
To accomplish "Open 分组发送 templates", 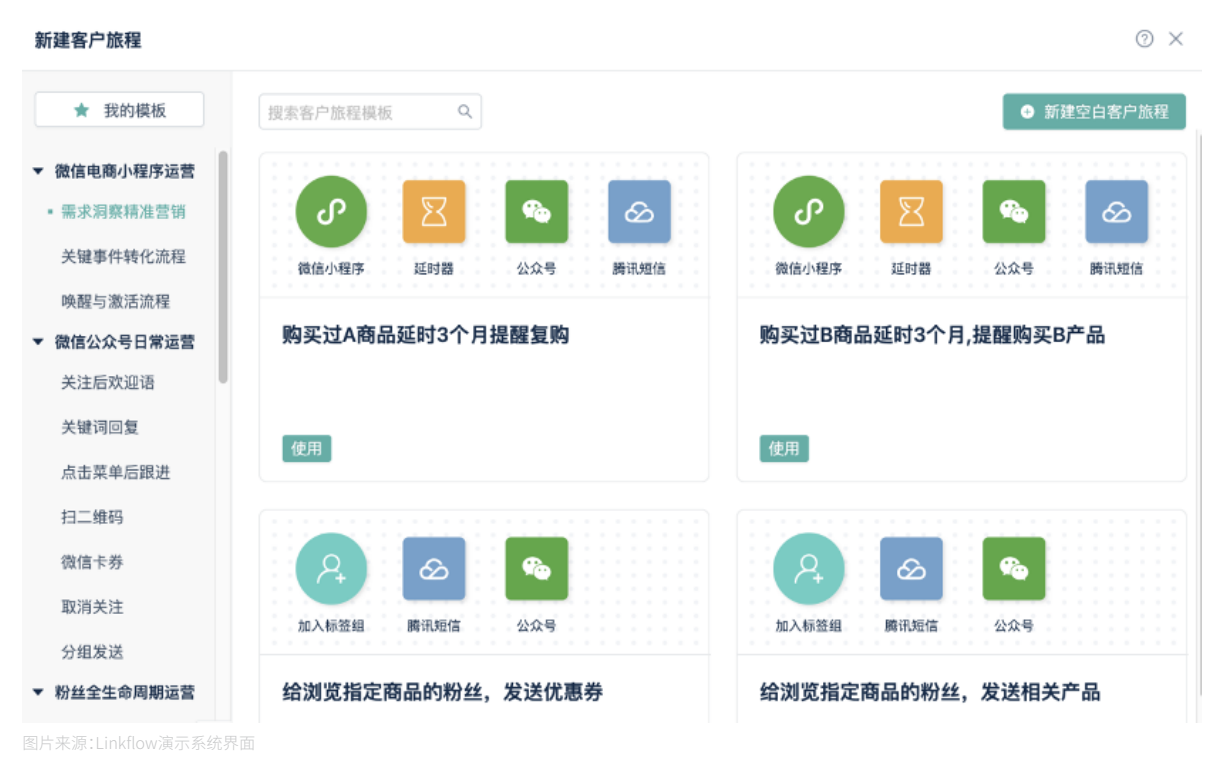I will pyautogui.click(x=92, y=652).
